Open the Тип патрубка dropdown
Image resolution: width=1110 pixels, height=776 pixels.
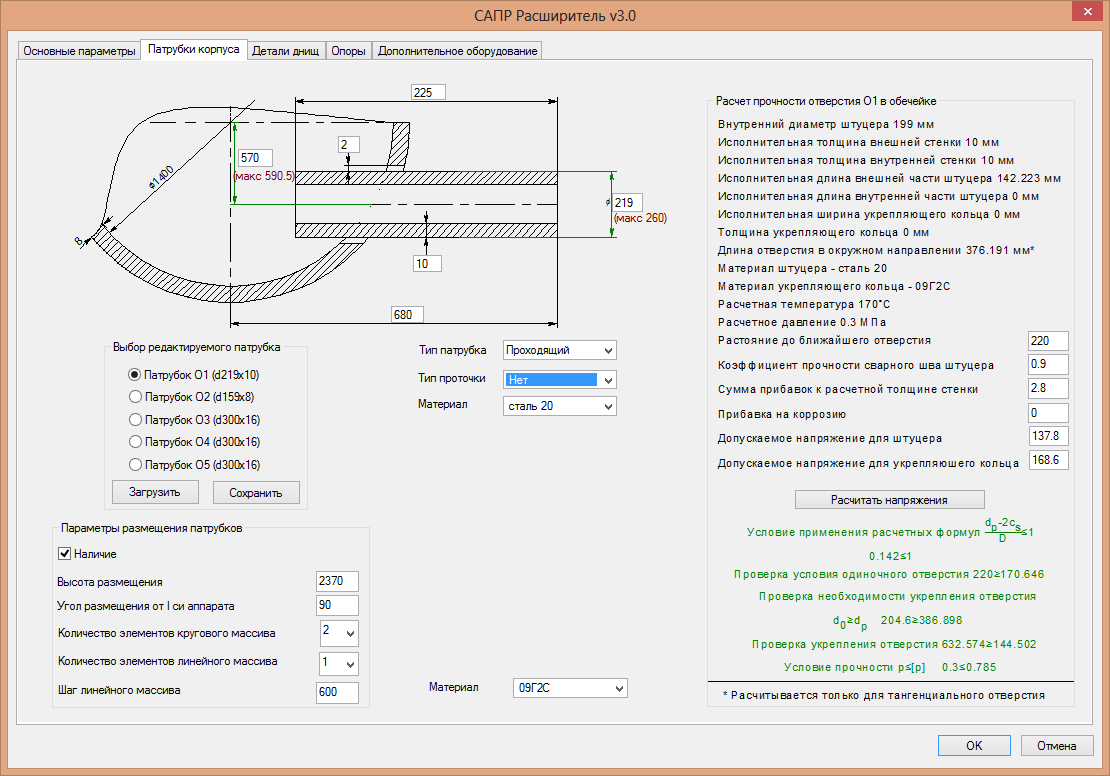(608, 350)
